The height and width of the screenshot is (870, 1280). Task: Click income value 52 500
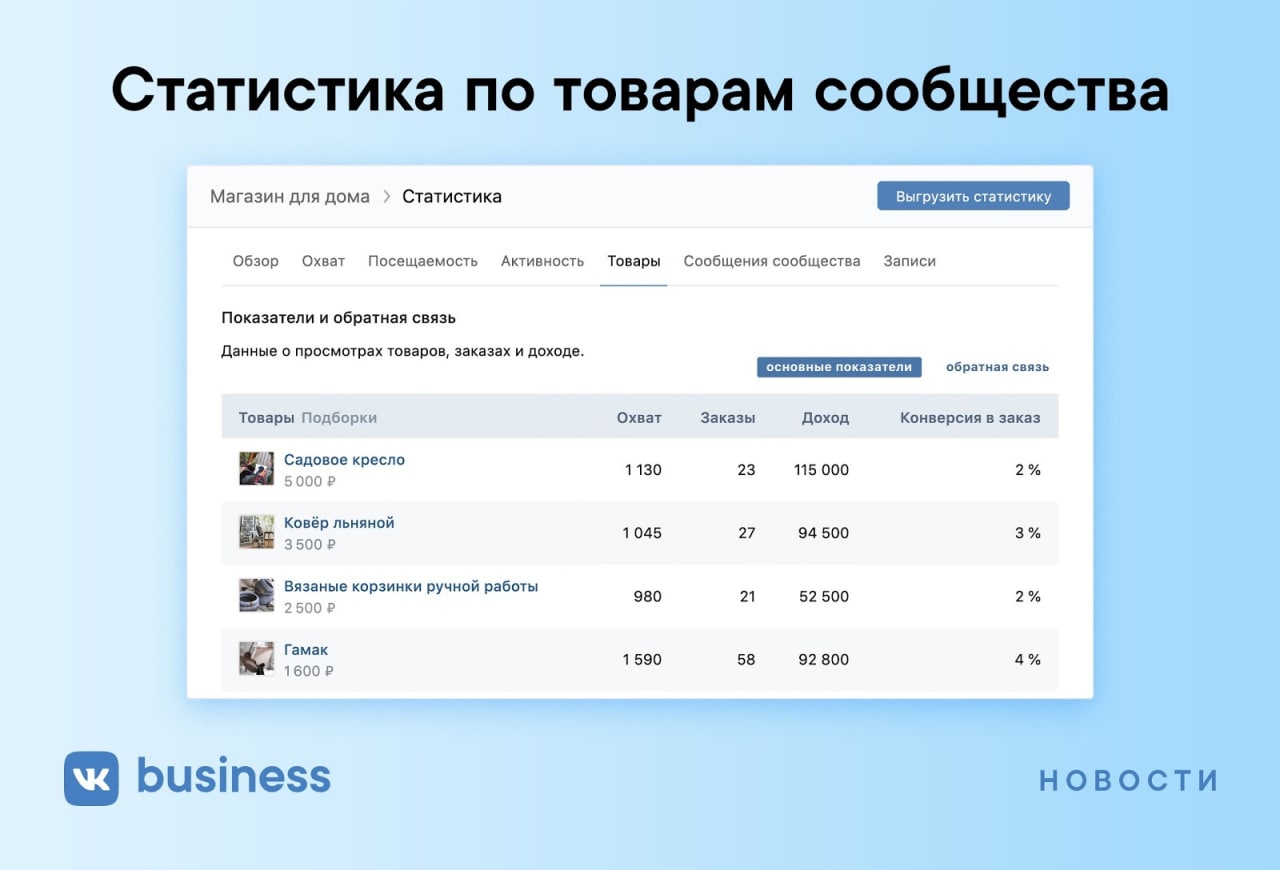pos(824,597)
